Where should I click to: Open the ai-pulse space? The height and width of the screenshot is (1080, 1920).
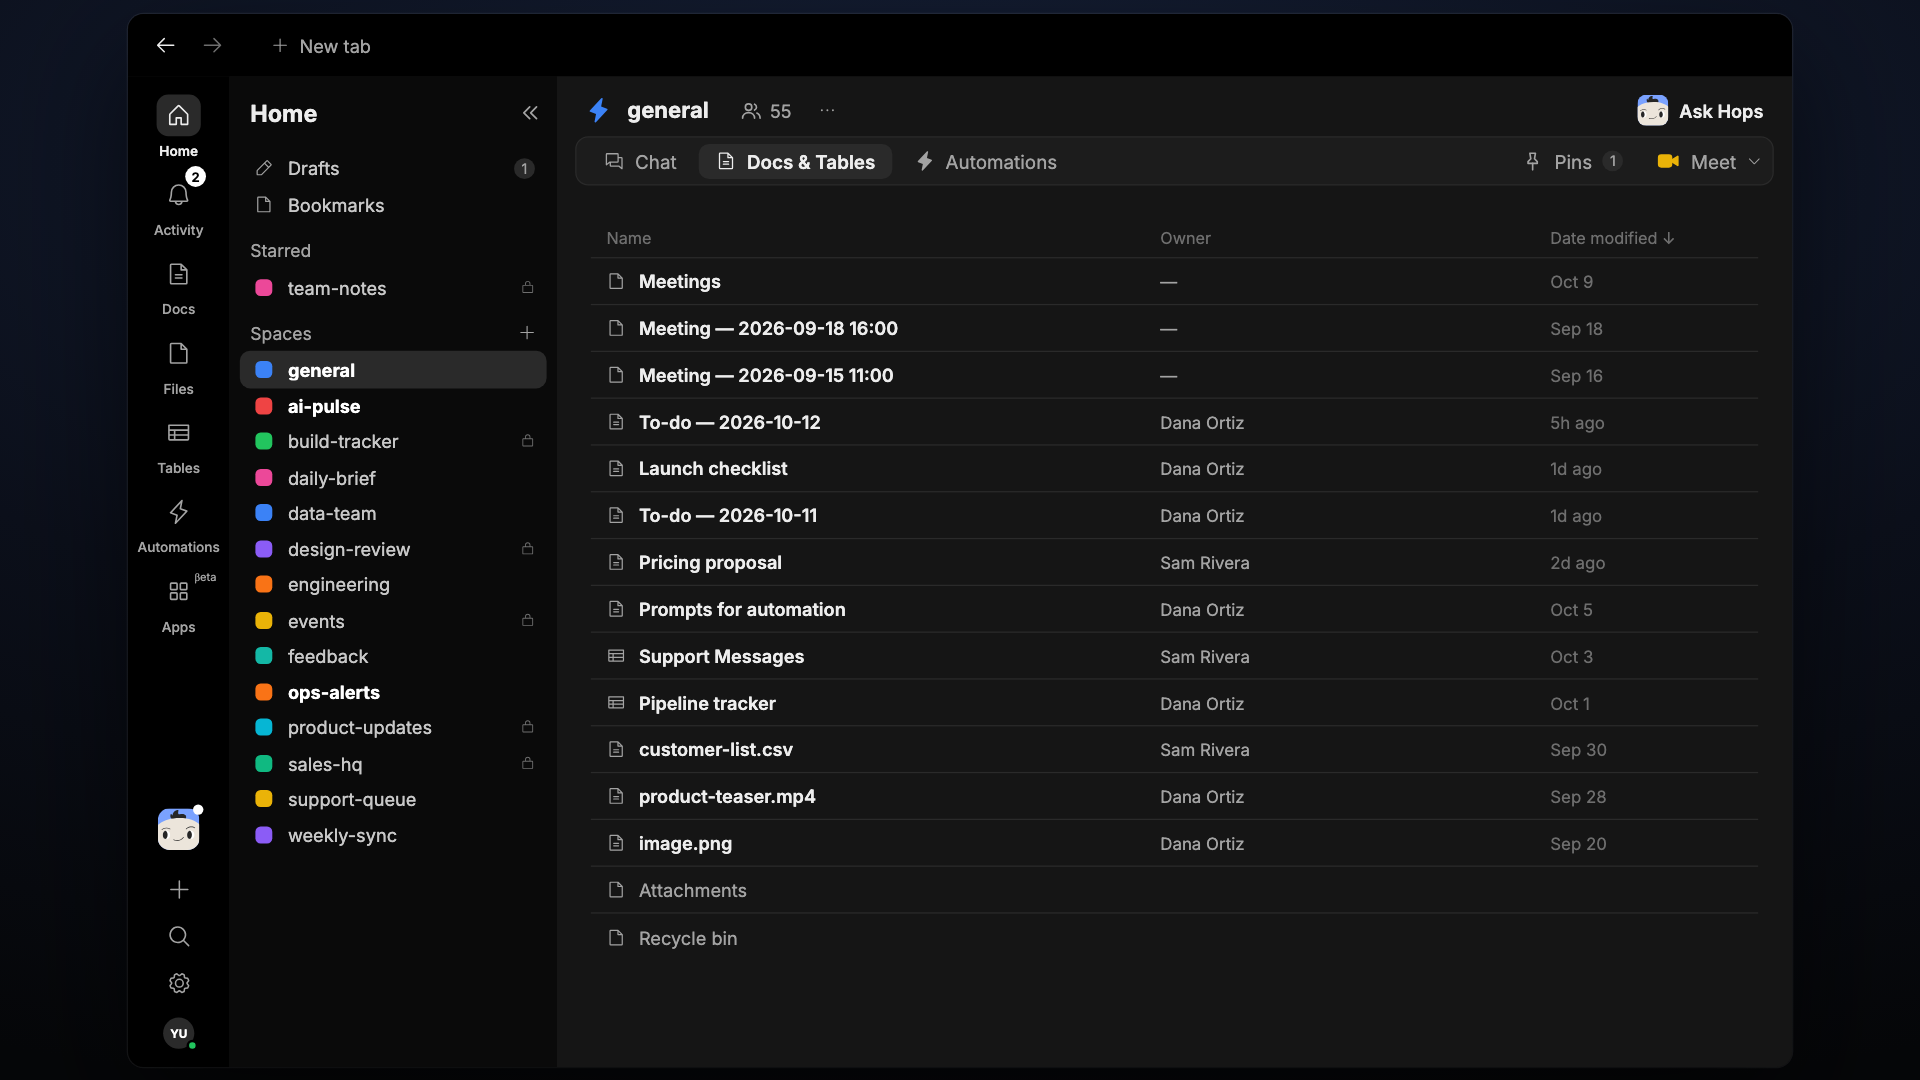tap(393, 406)
